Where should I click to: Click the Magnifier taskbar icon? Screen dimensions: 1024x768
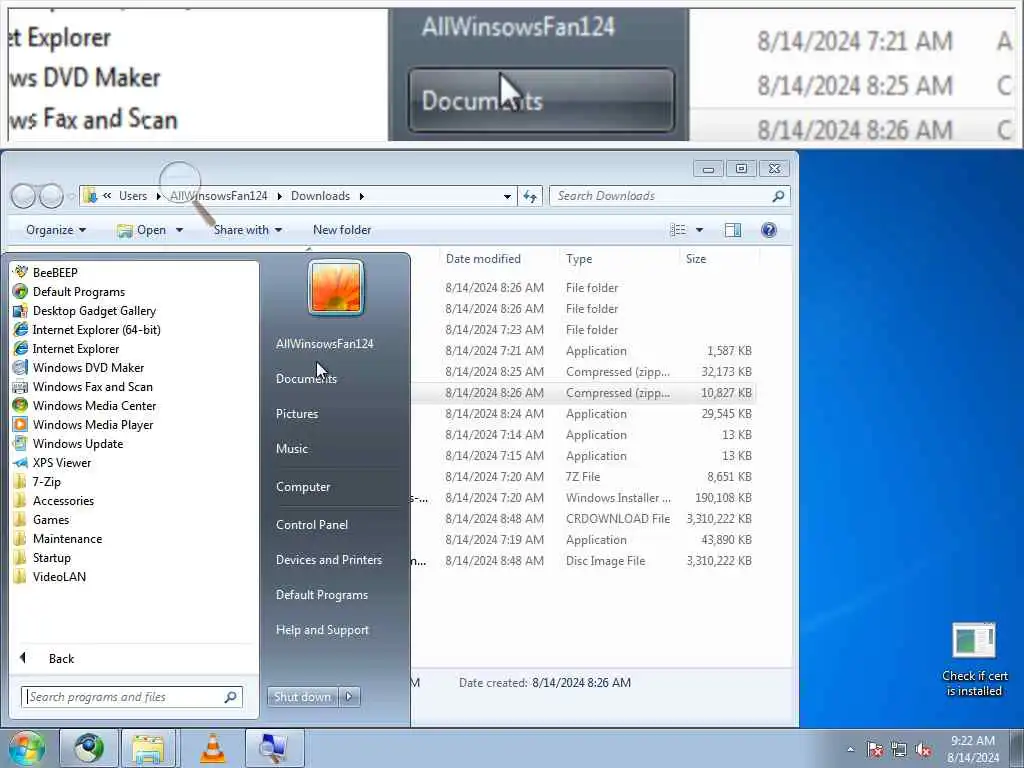[x=274, y=748]
